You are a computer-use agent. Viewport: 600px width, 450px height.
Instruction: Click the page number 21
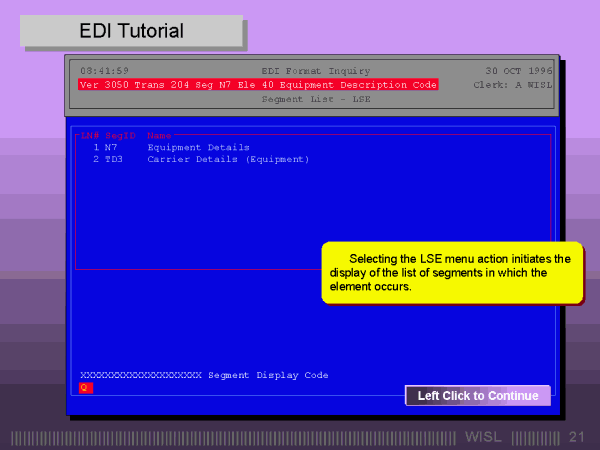click(x=576, y=437)
